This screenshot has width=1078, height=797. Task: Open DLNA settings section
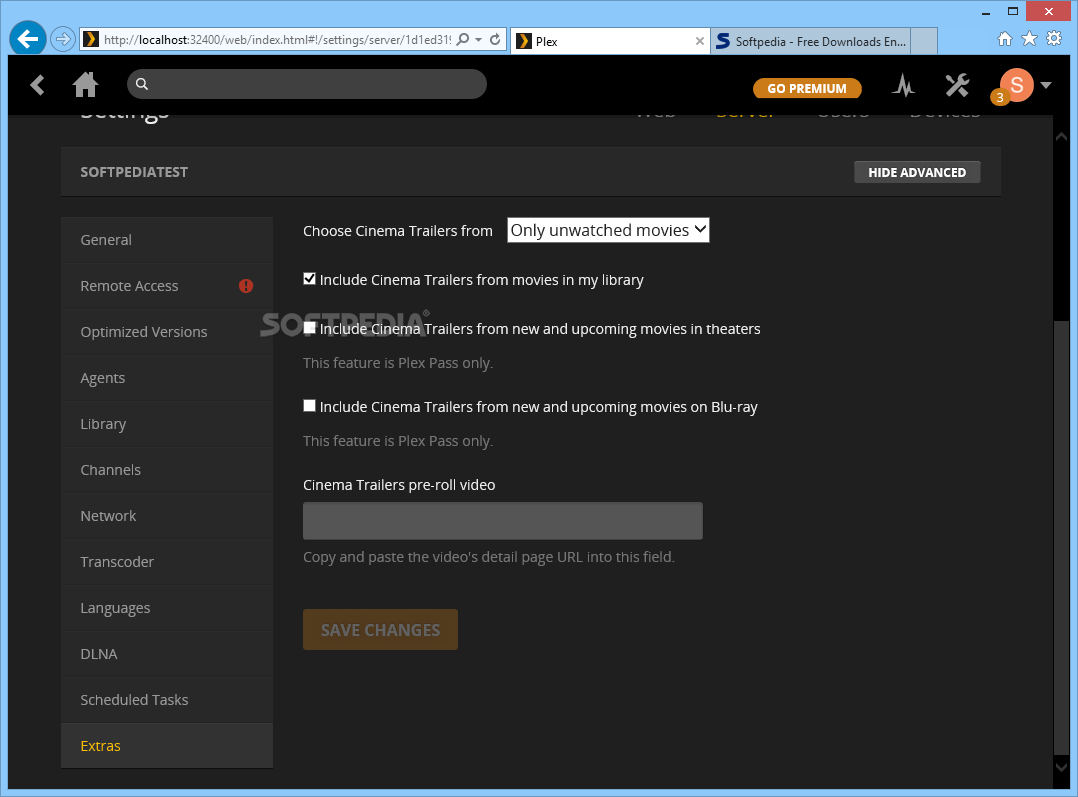(167, 654)
